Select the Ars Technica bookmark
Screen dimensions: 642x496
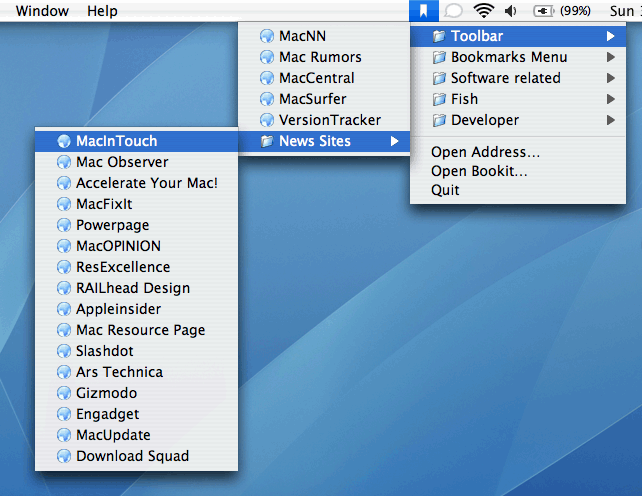click(x=136, y=372)
